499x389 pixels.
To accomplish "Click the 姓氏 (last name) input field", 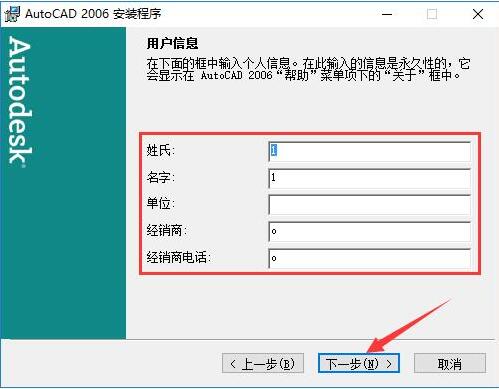I will point(369,152).
